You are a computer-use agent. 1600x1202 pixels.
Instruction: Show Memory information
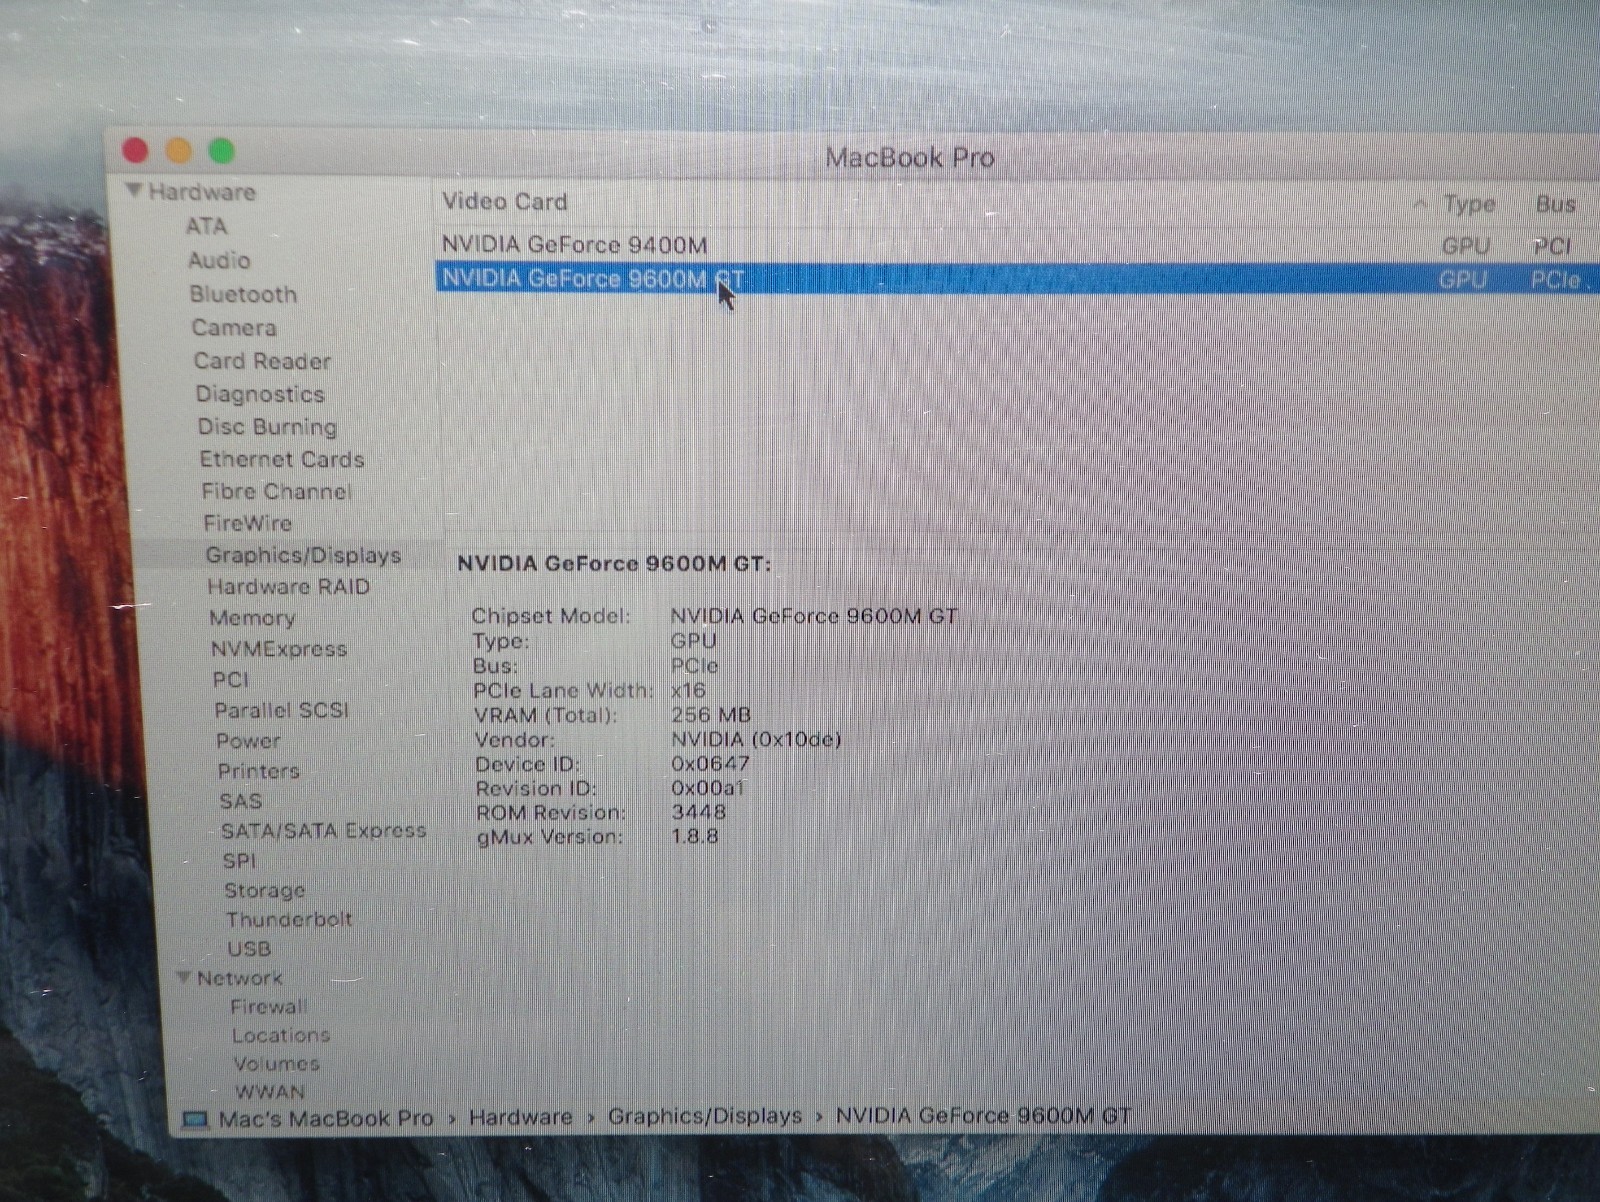(x=252, y=618)
